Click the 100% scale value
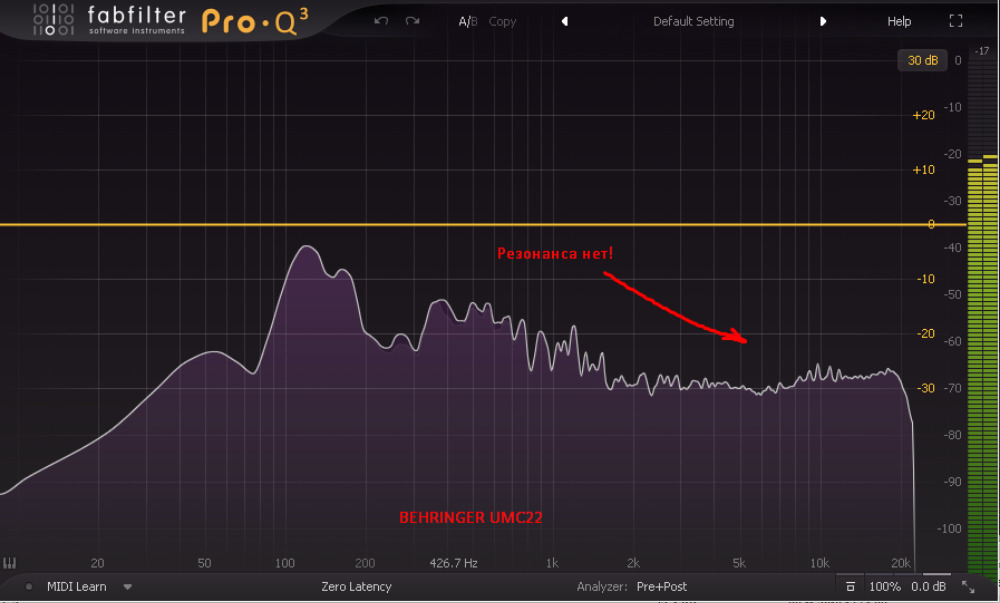Screen dimensions: 1000x603 click(x=885, y=586)
